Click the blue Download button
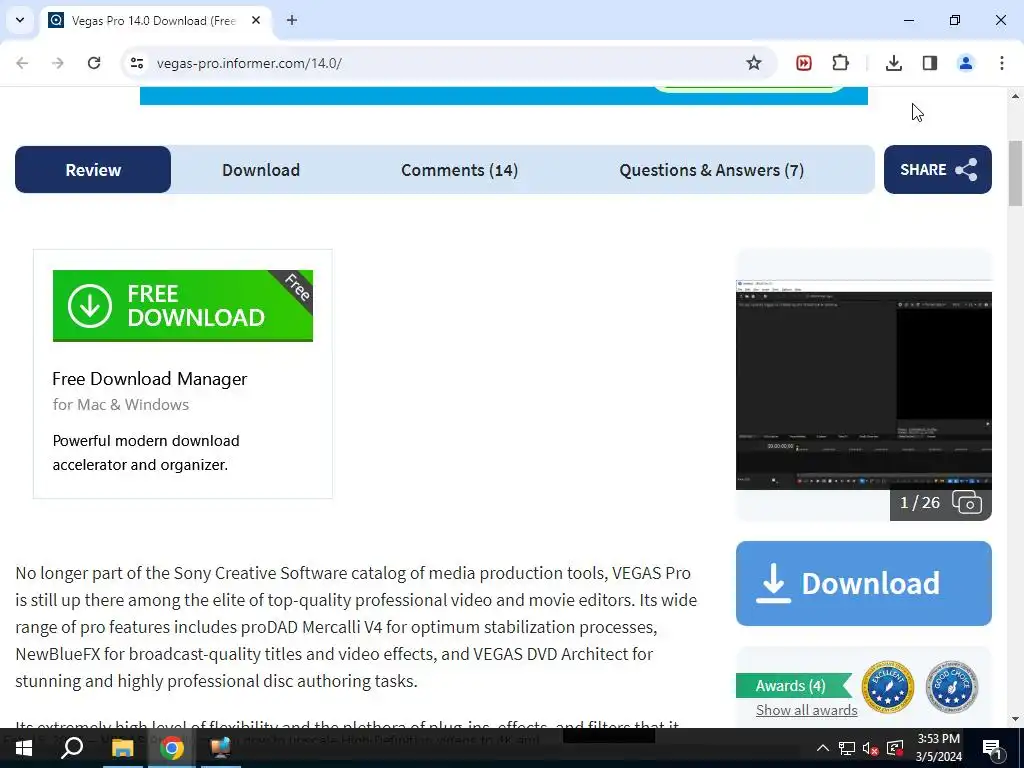Viewport: 1024px width, 768px height. [x=863, y=583]
